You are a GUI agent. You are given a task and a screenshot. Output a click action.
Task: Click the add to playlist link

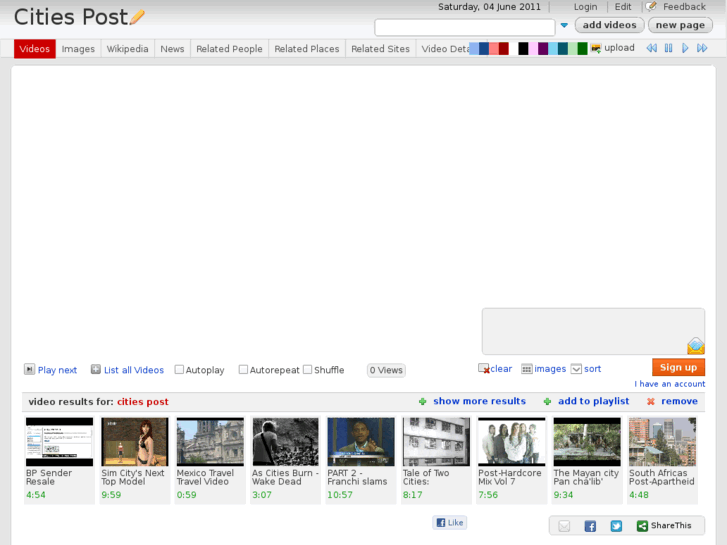tap(593, 401)
